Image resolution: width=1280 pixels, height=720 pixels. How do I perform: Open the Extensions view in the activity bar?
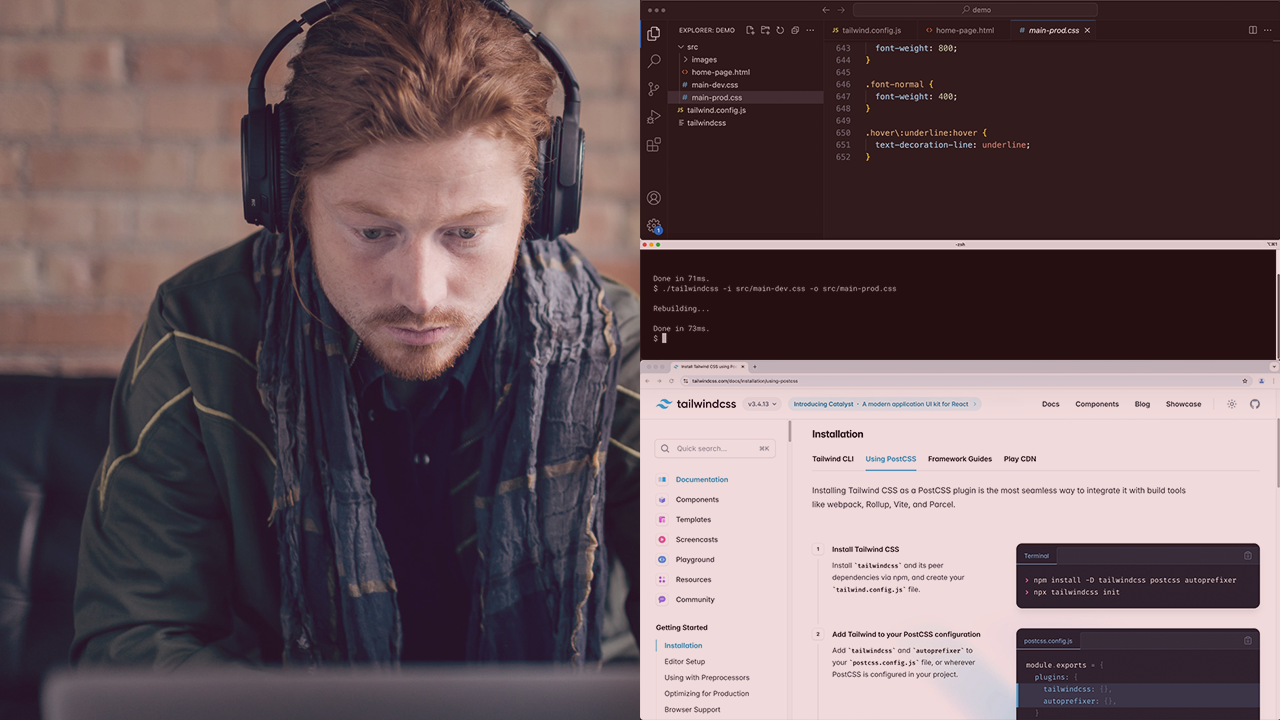(654, 145)
